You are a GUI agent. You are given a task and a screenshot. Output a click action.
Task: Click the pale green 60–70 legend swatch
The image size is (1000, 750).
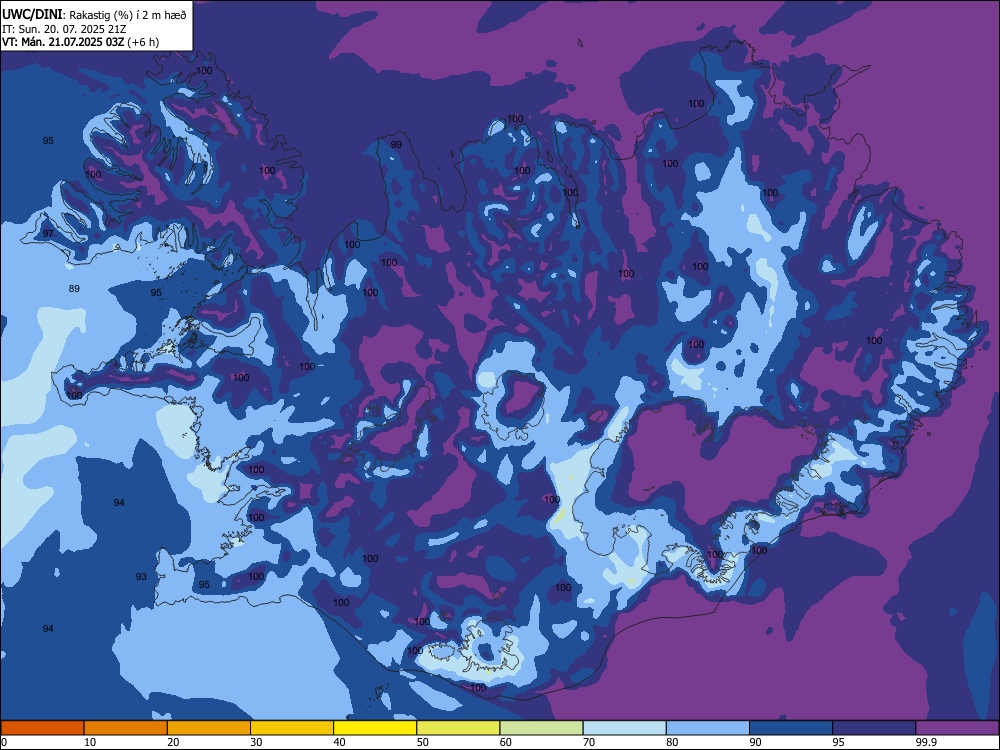(x=541, y=728)
